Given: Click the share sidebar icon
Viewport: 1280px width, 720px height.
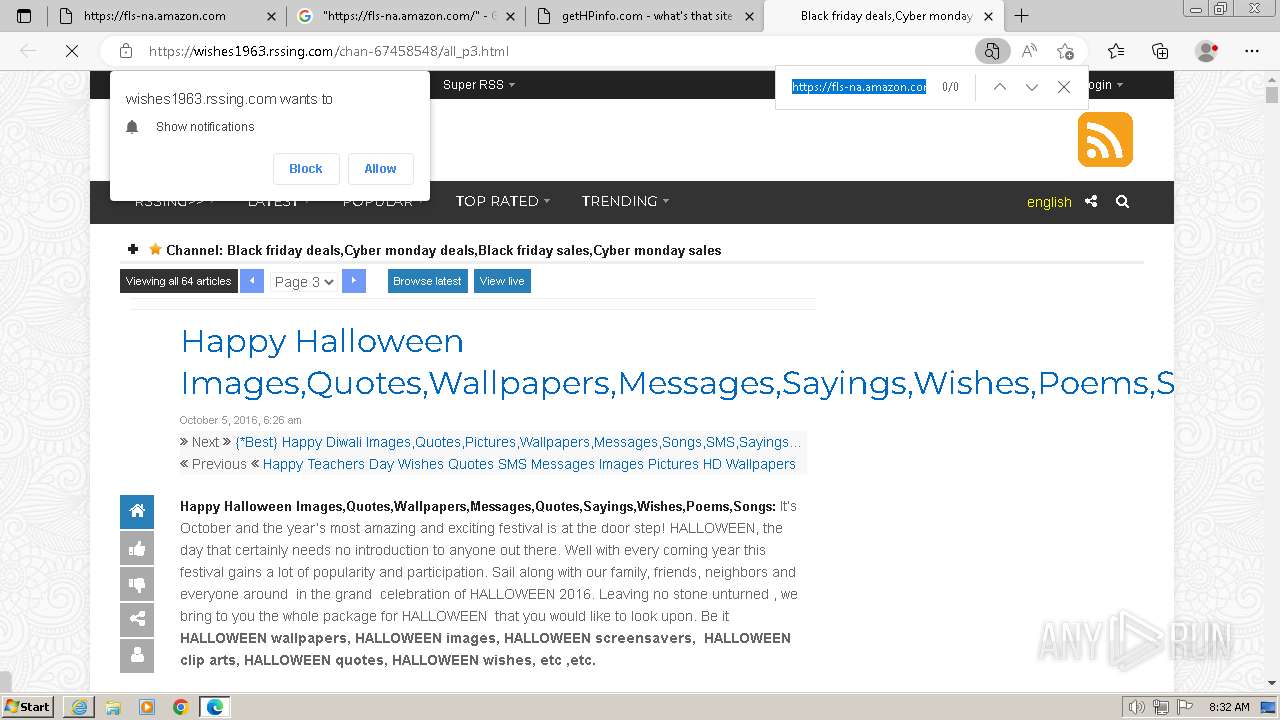Looking at the screenshot, I should coord(137,620).
